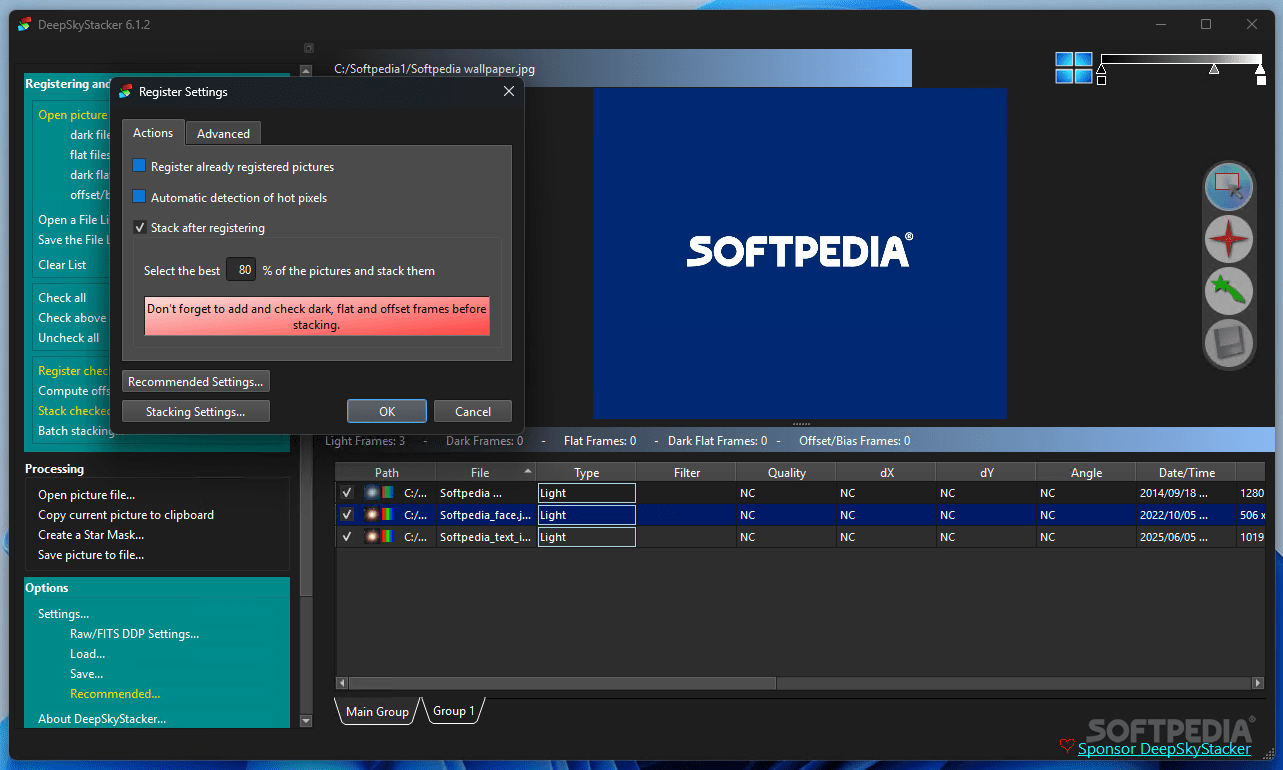This screenshot has height=770, width=1283.
Task: Select the rectangle selection tool in the round toolbar
Action: pyautogui.click(x=1228, y=187)
